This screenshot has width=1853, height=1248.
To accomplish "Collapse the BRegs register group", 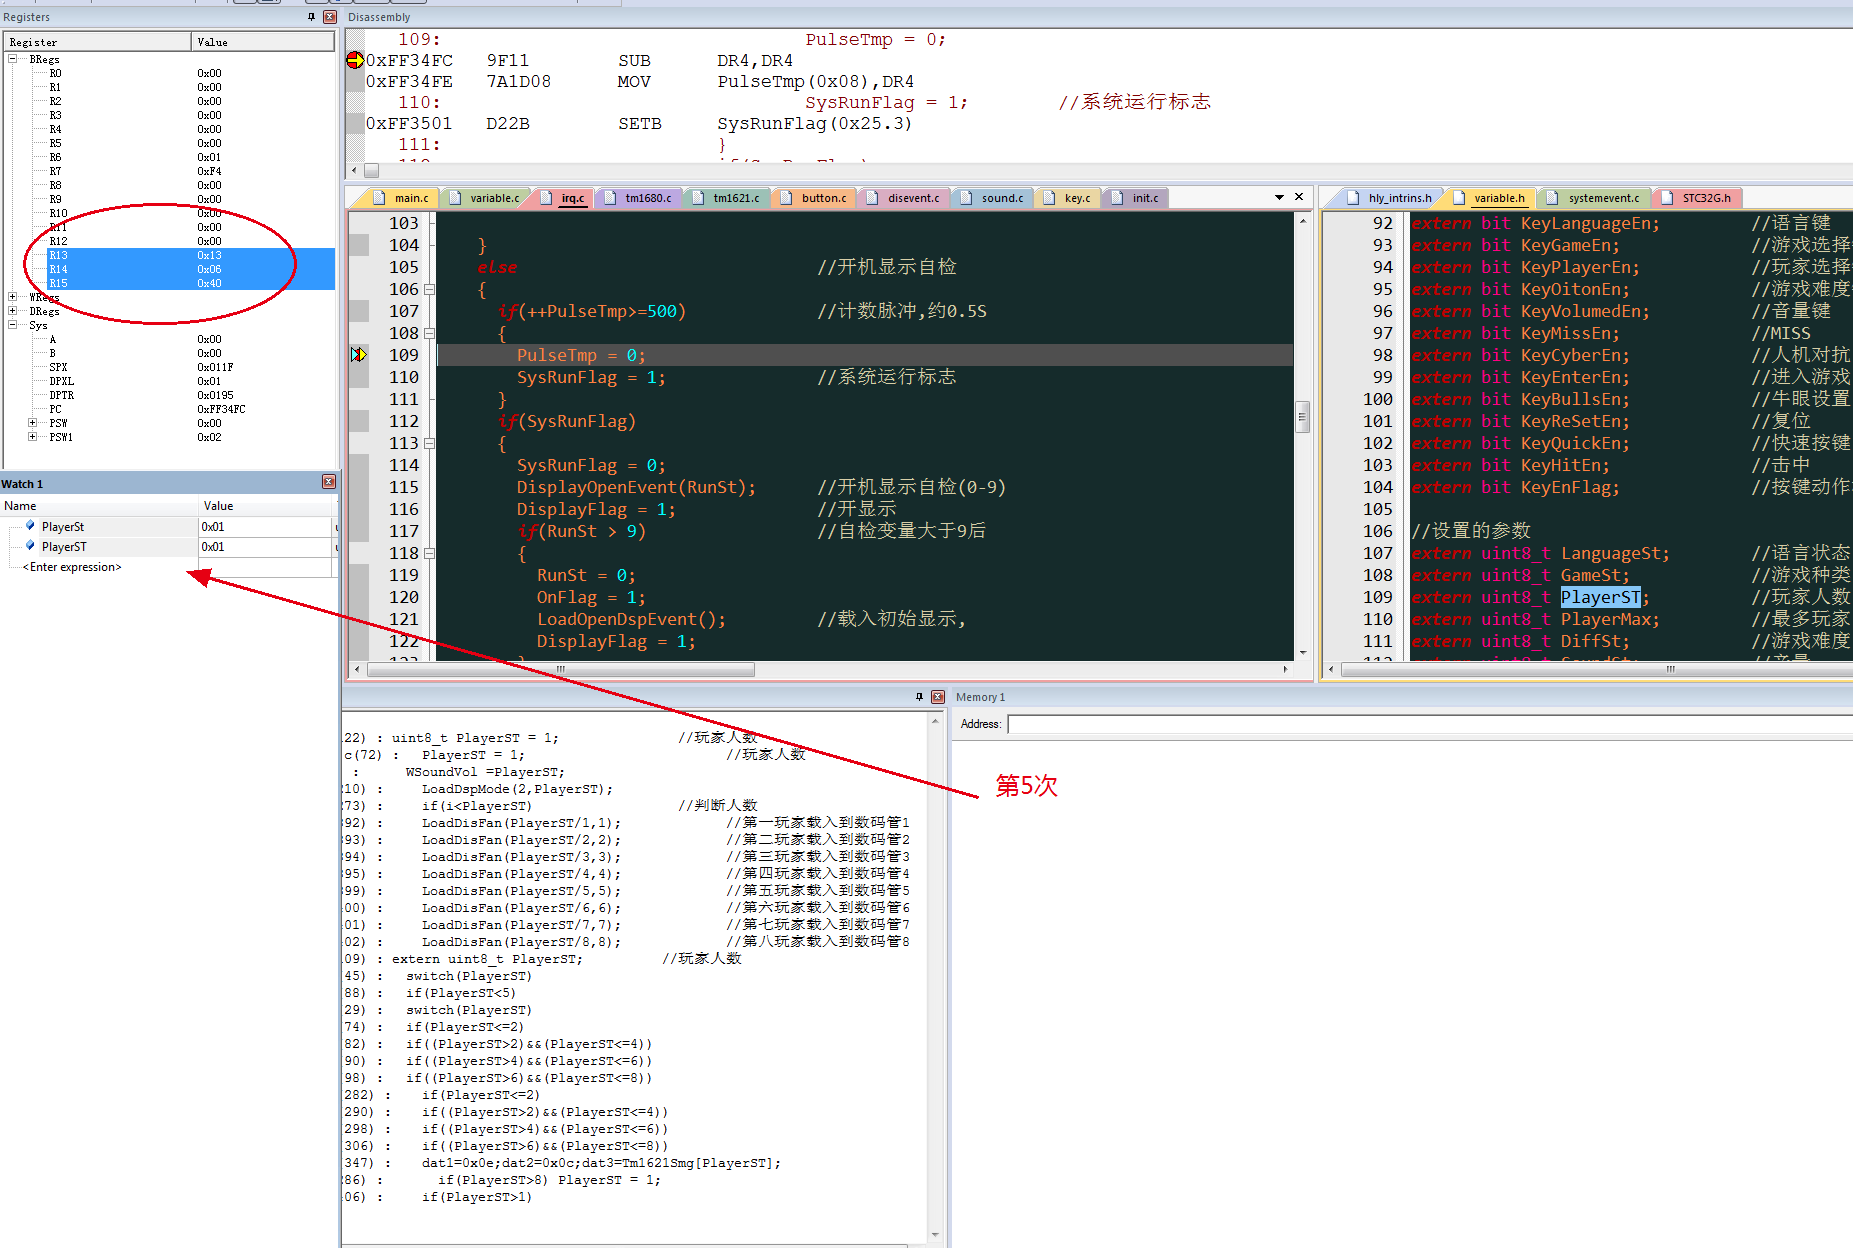I will click(x=12, y=59).
